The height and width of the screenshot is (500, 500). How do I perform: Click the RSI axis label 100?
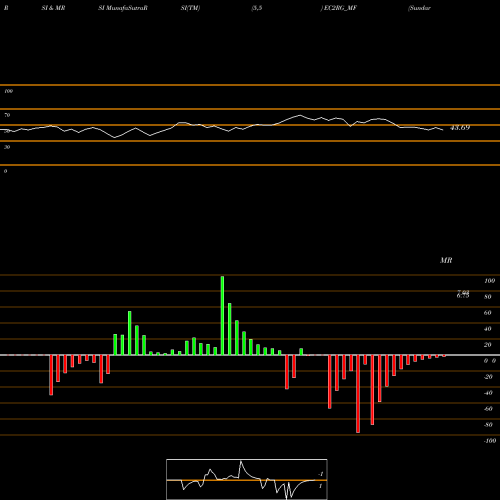9,91
